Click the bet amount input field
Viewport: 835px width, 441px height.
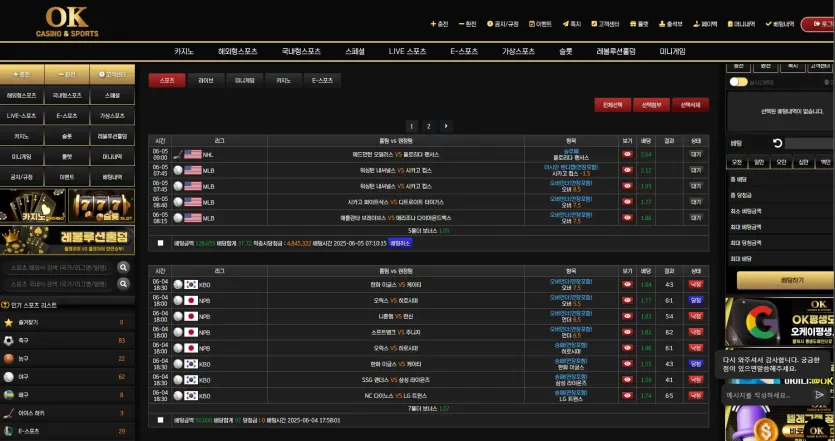(x=810, y=143)
